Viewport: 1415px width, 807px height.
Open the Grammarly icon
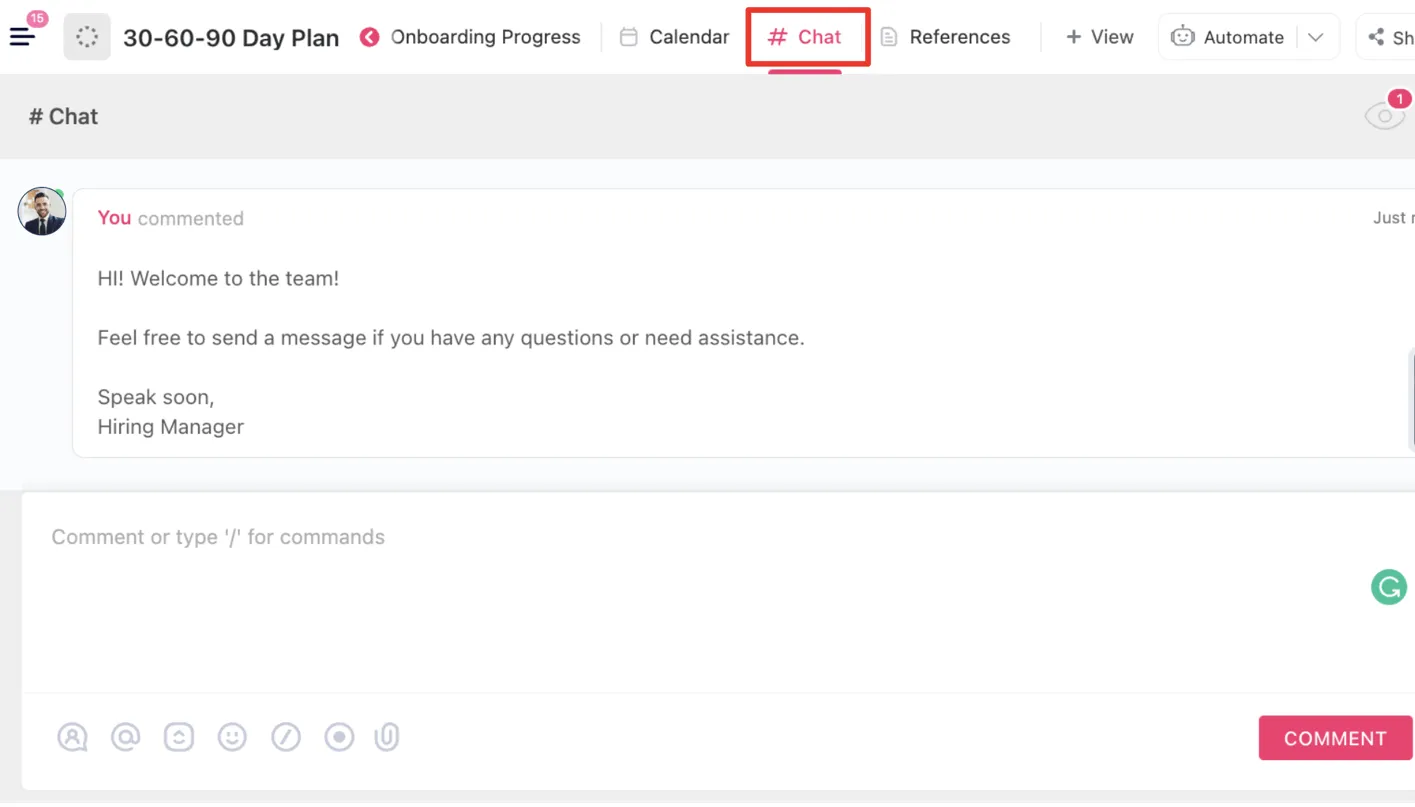pyautogui.click(x=1389, y=587)
